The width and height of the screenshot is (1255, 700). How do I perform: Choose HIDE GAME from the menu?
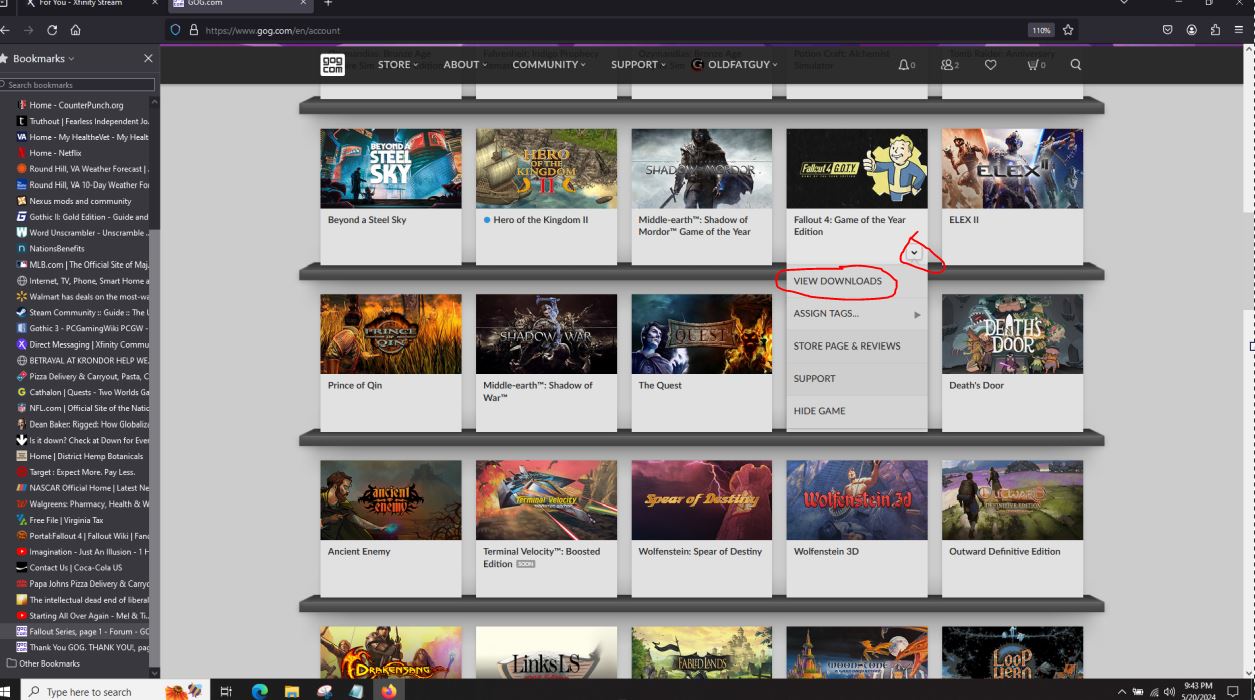pos(857,411)
